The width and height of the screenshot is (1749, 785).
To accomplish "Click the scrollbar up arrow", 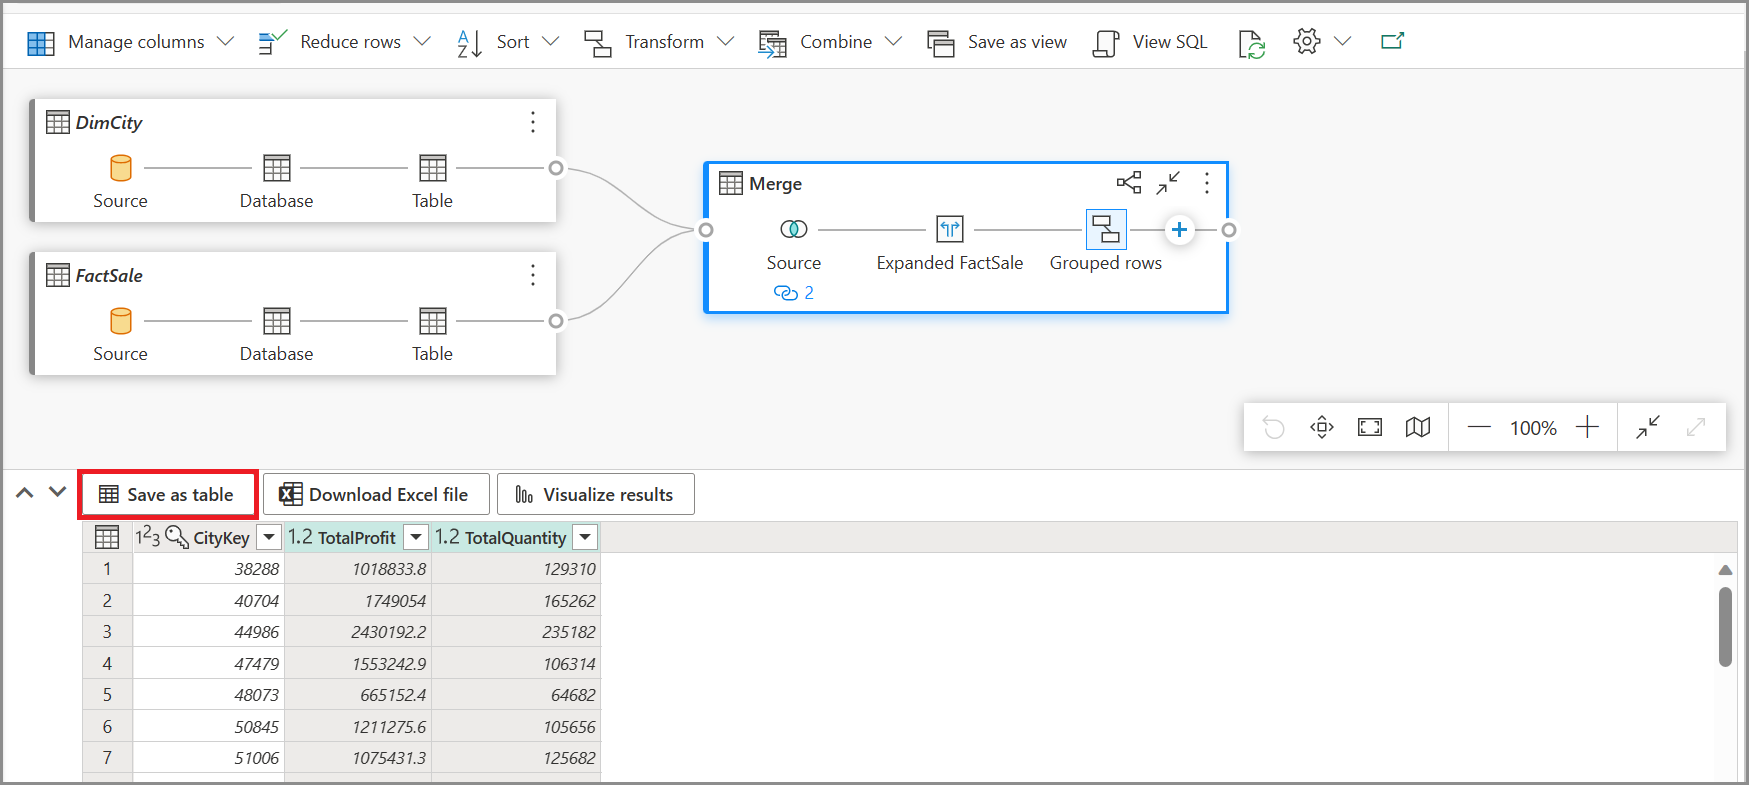I will pos(1725,570).
